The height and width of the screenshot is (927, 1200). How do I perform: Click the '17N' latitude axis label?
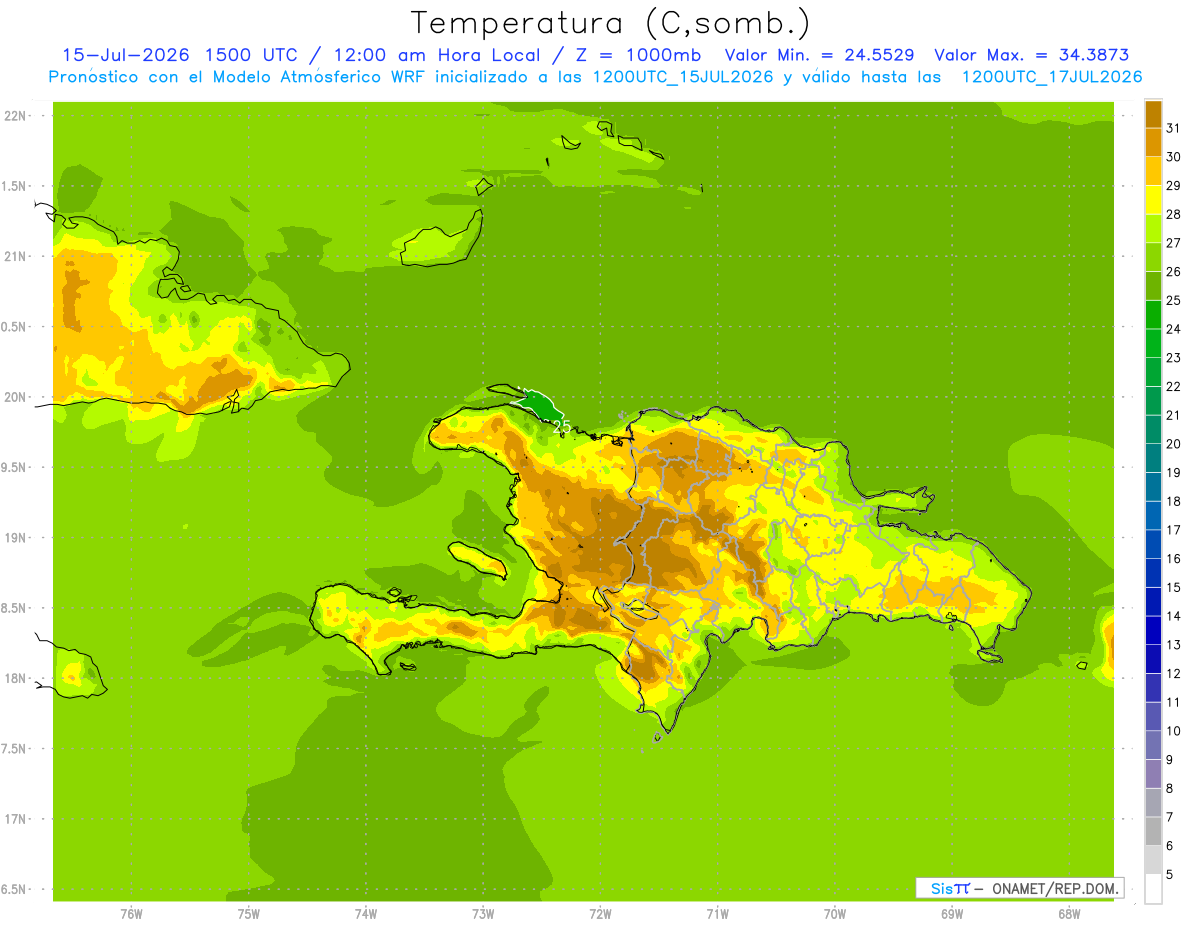pyautogui.click(x=15, y=819)
